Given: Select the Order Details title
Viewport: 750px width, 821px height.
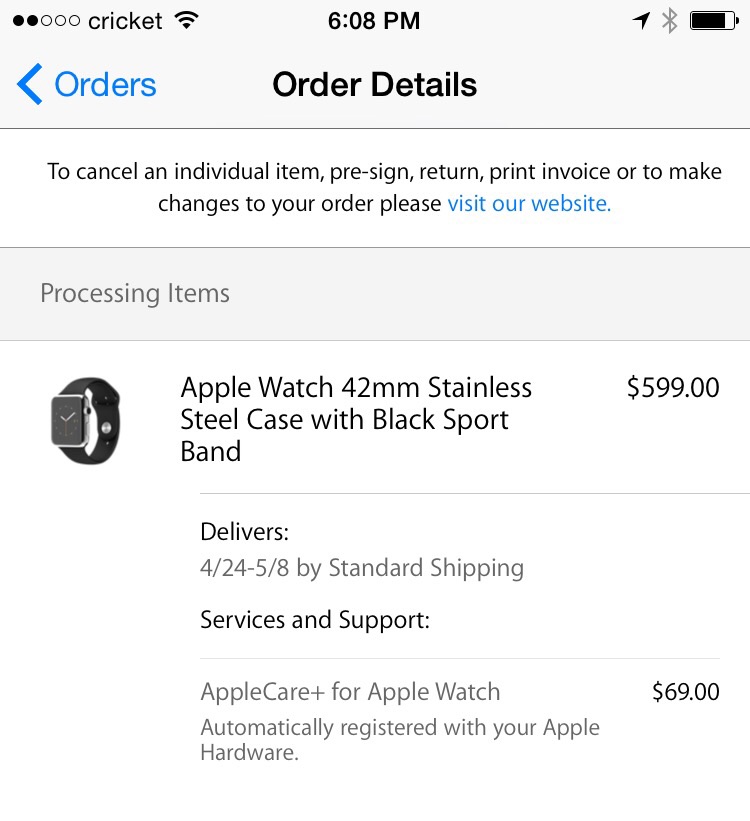Looking at the screenshot, I should click(375, 85).
